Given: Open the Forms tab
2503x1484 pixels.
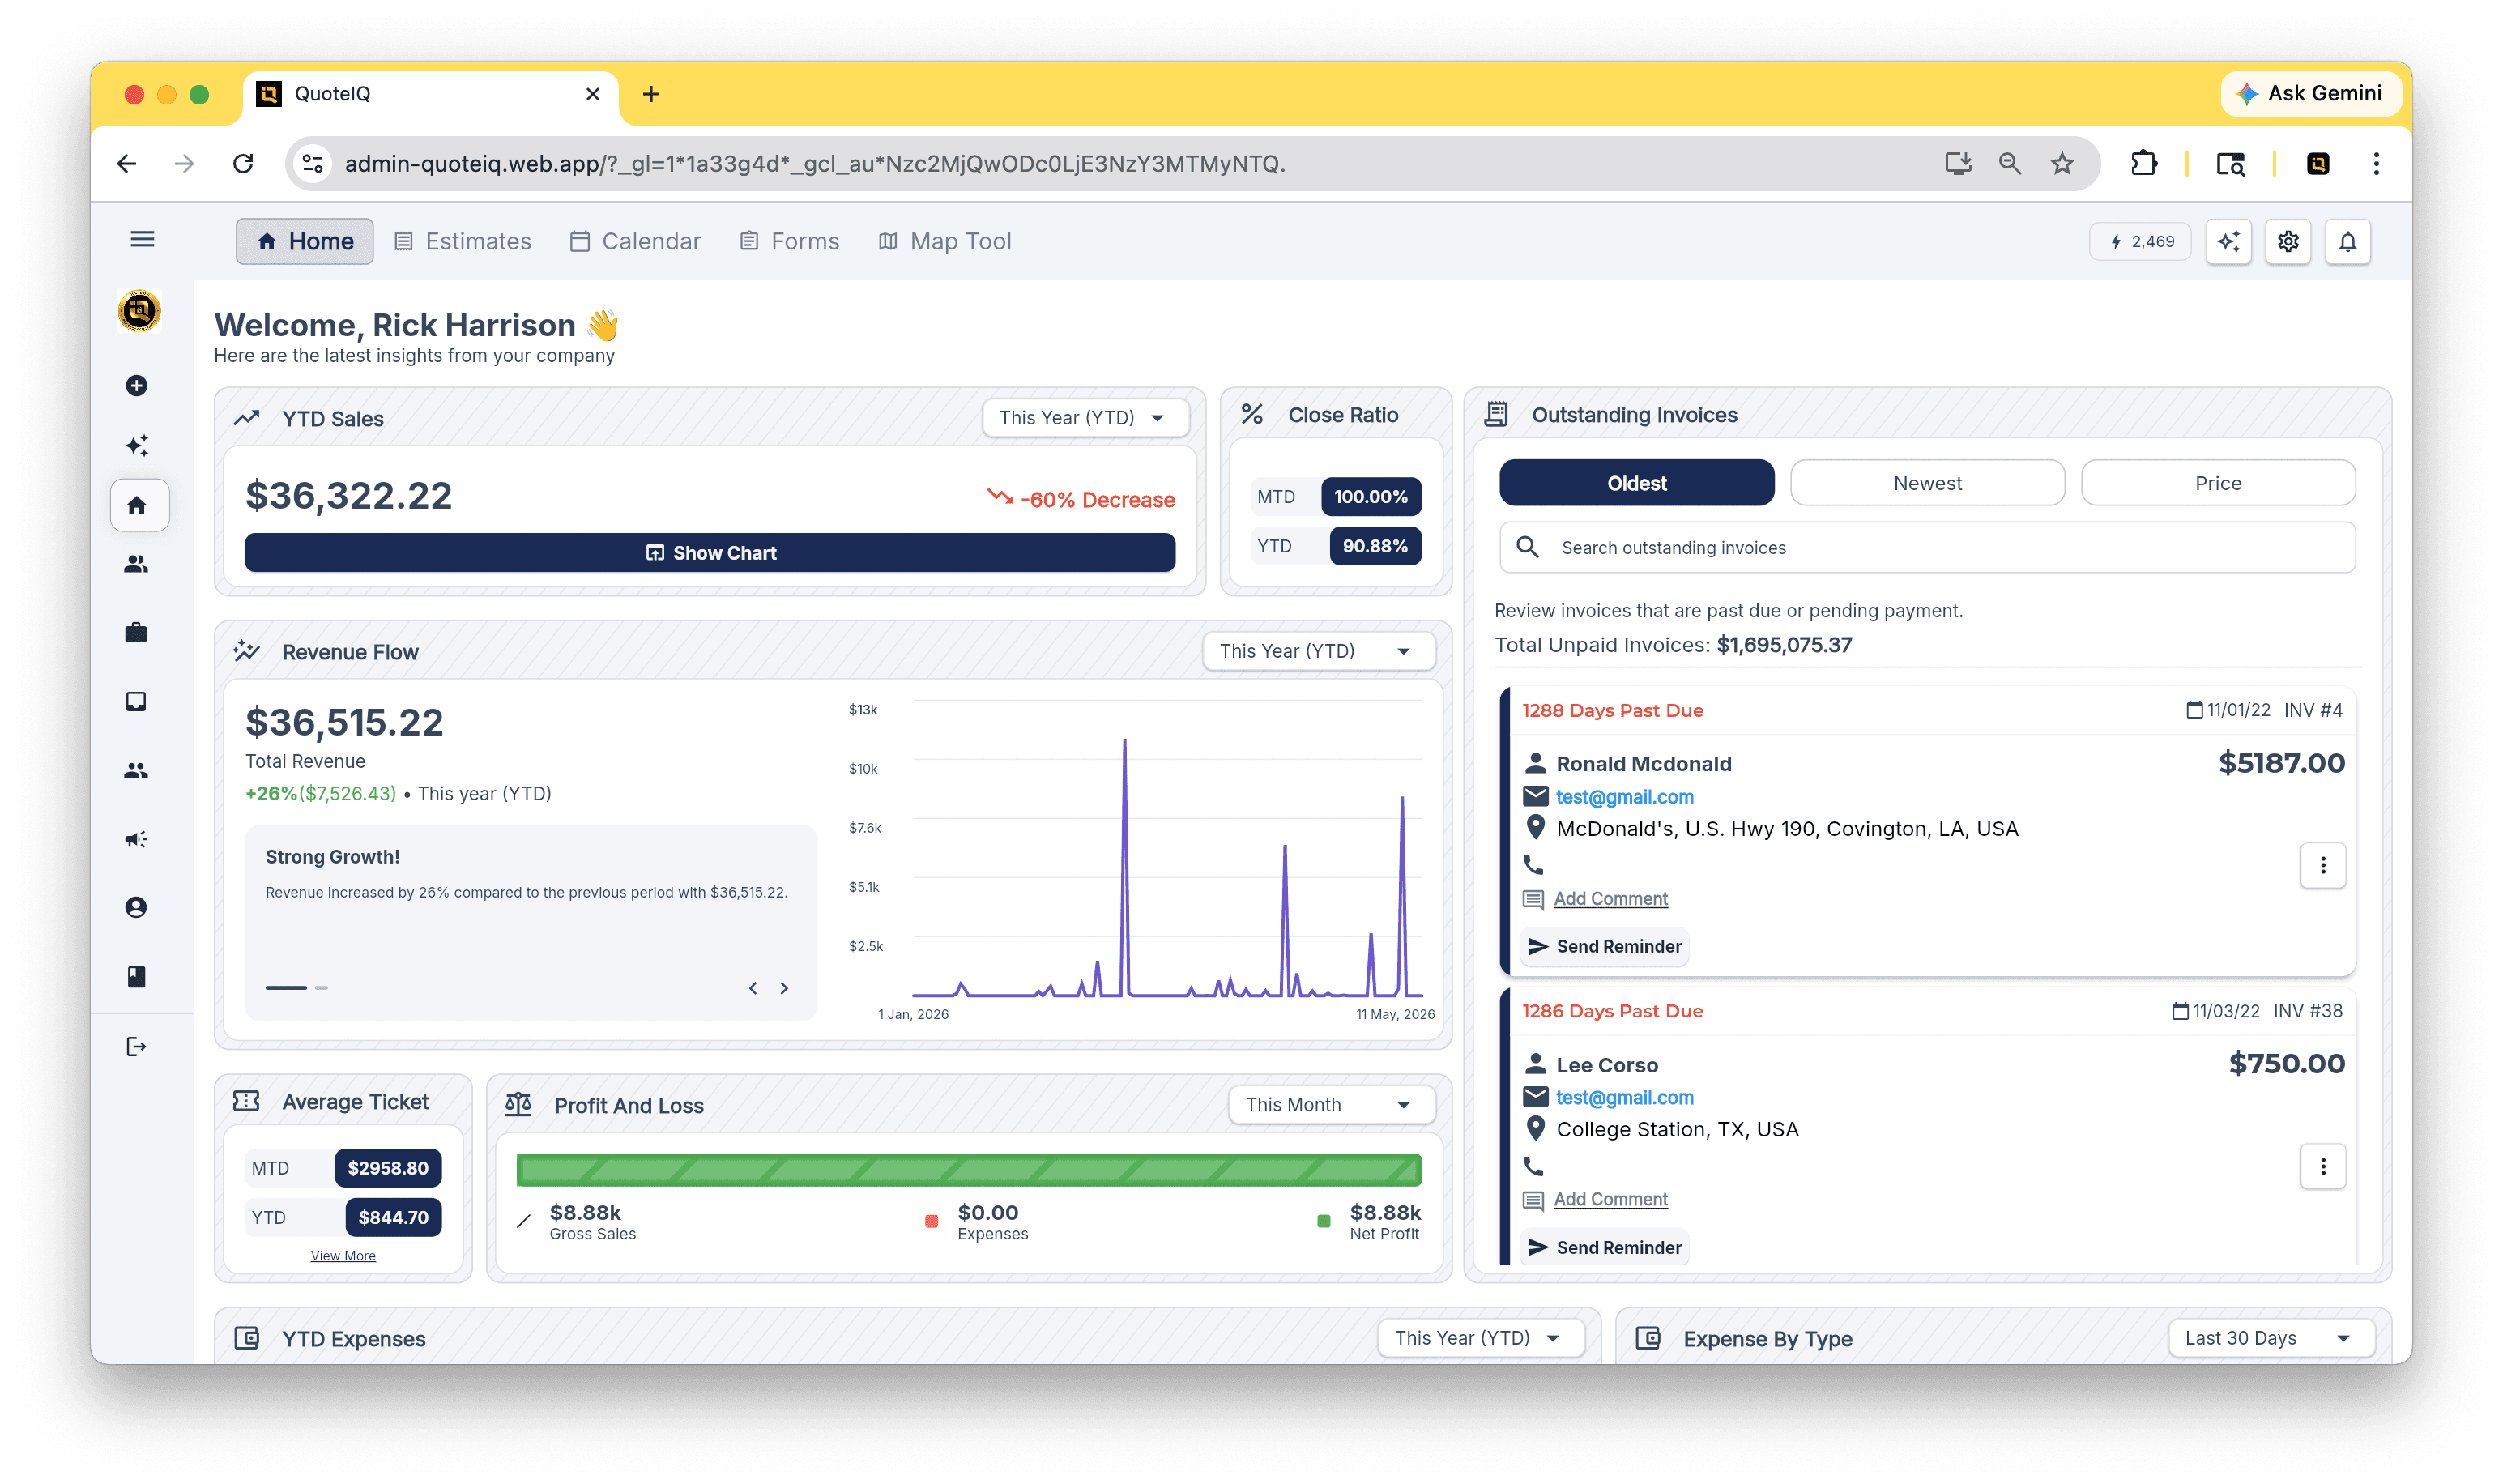Looking at the screenshot, I should pyautogui.click(x=790, y=241).
